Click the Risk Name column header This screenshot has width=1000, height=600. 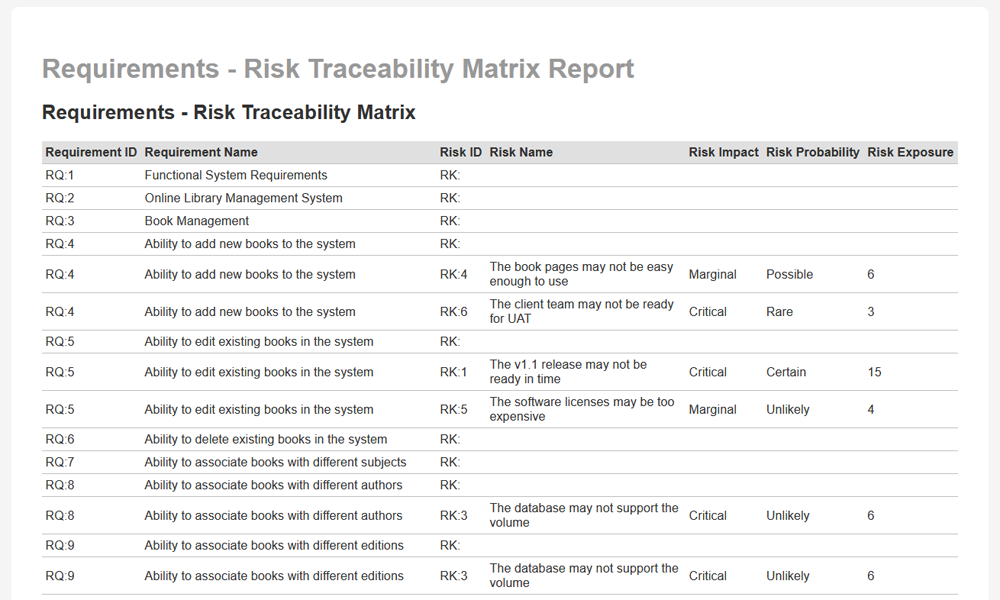coord(521,153)
